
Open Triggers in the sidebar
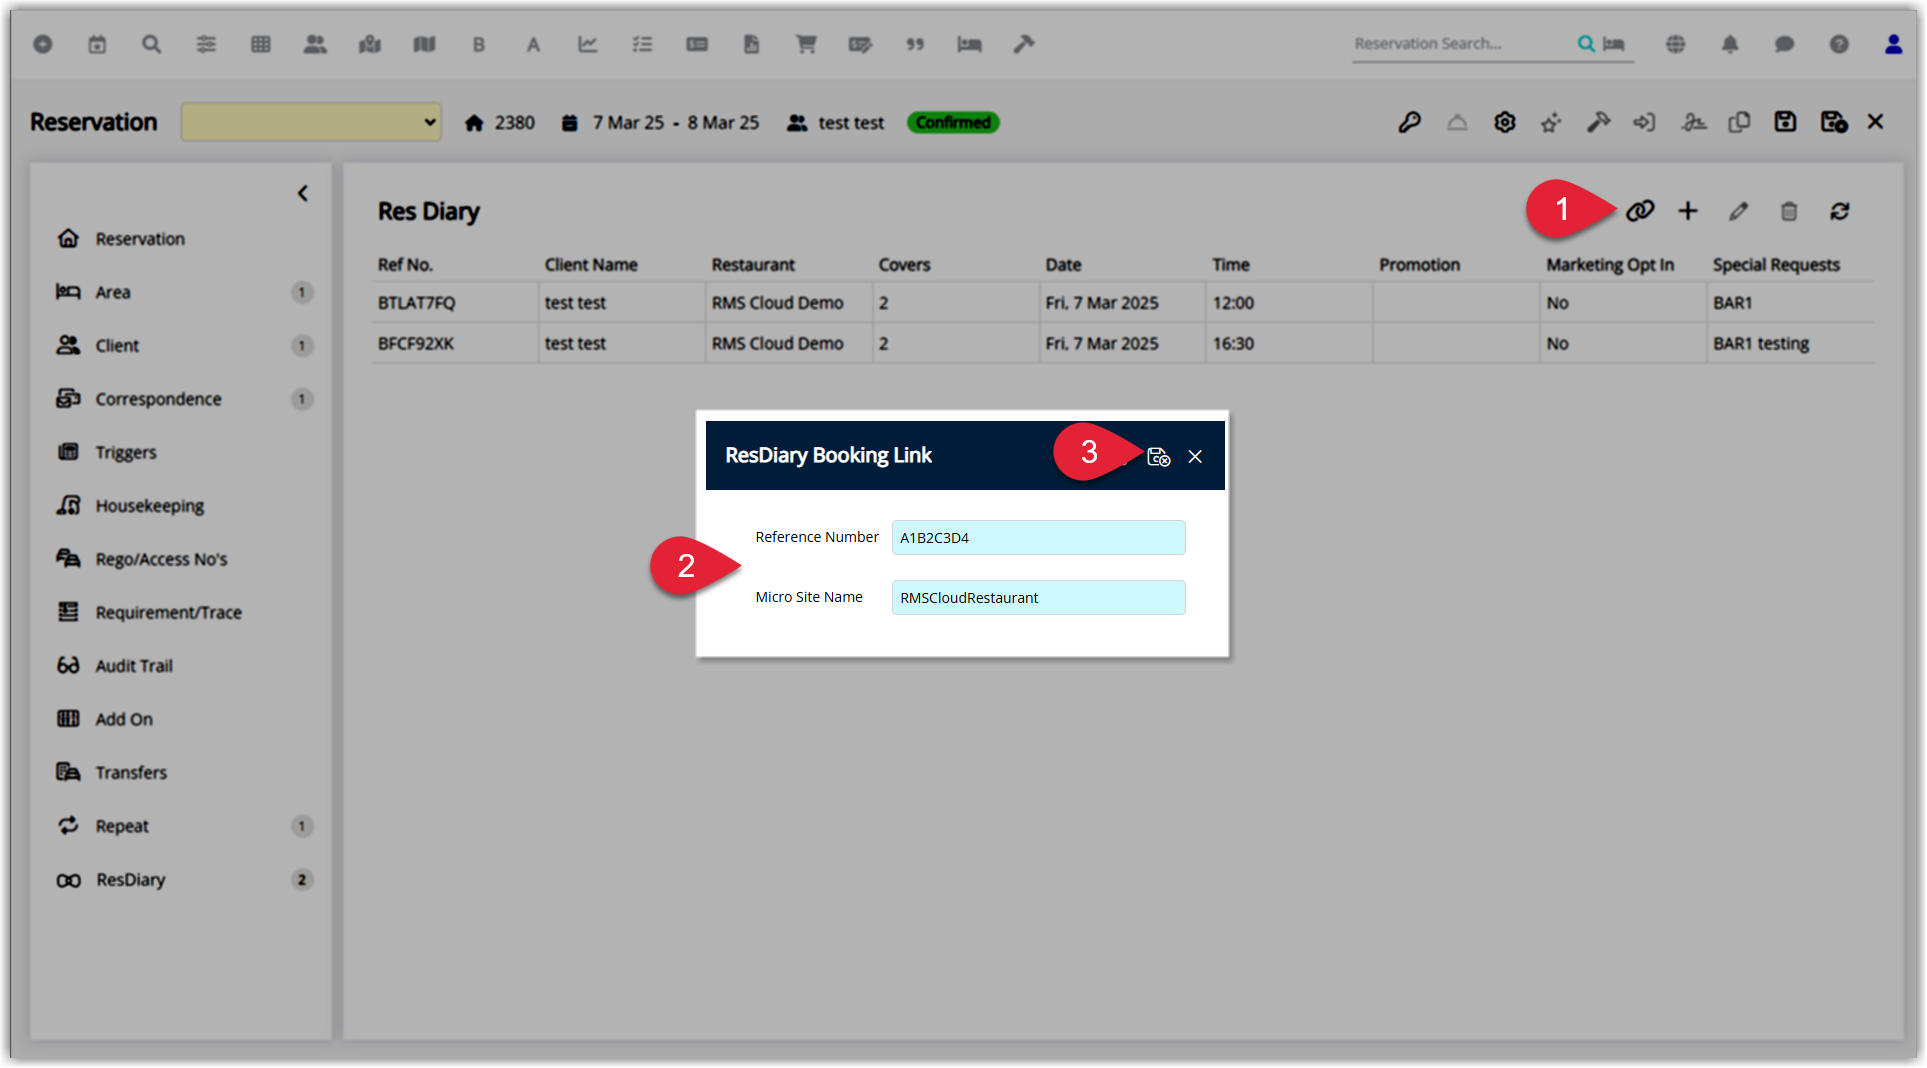click(126, 452)
